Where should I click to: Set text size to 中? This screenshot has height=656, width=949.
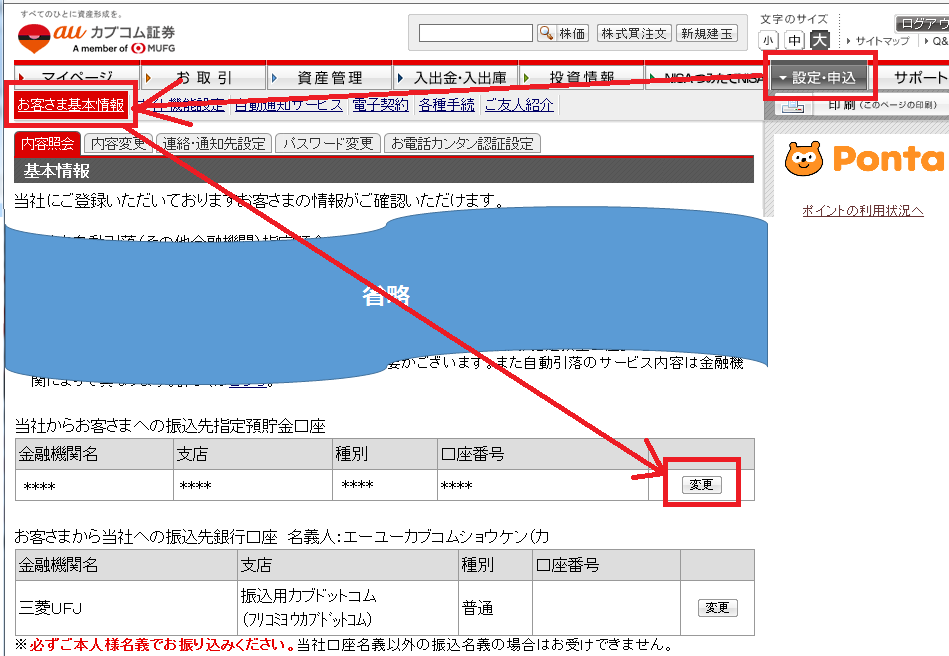pos(794,40)
